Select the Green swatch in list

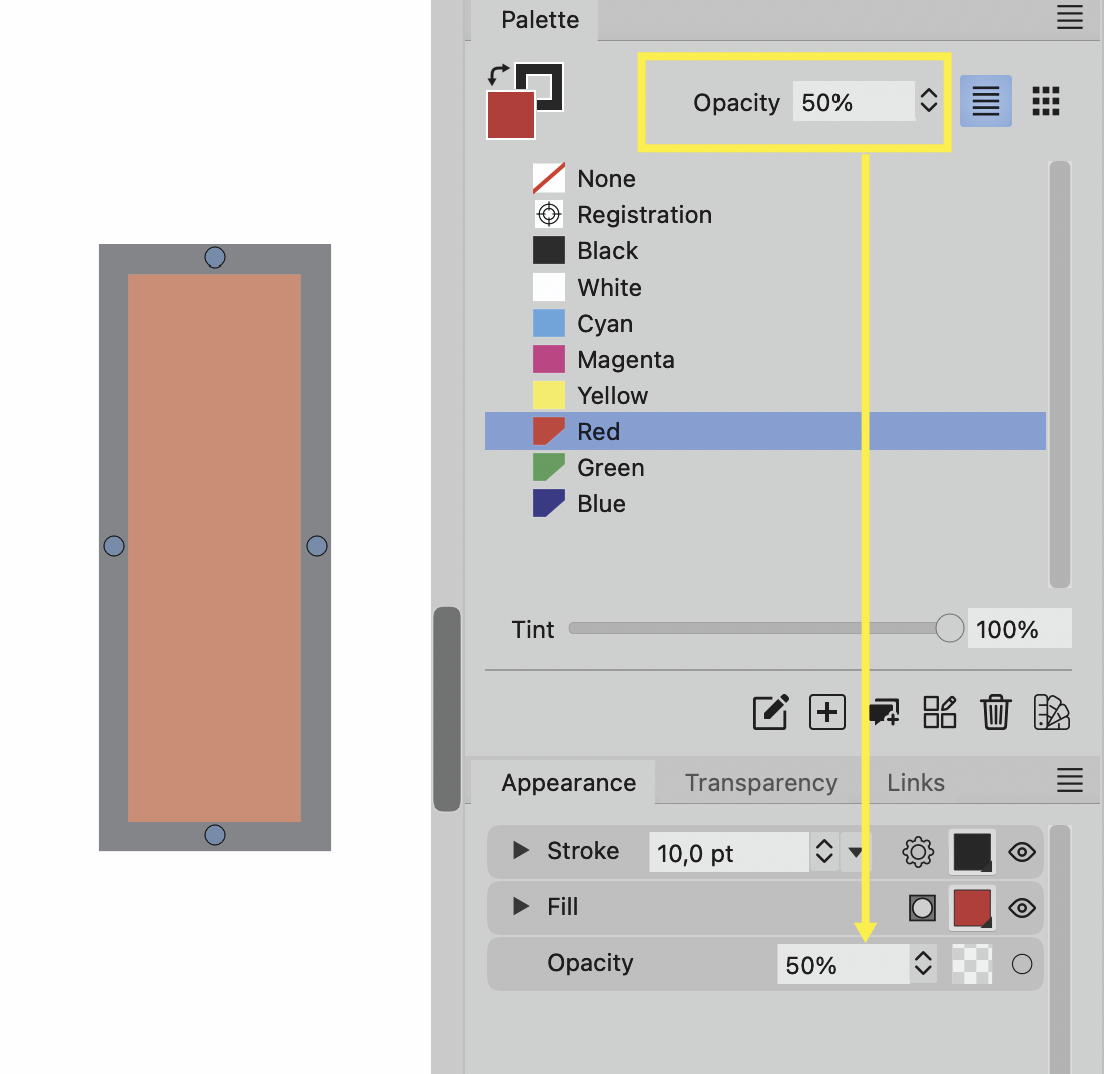tap(610, 468)
